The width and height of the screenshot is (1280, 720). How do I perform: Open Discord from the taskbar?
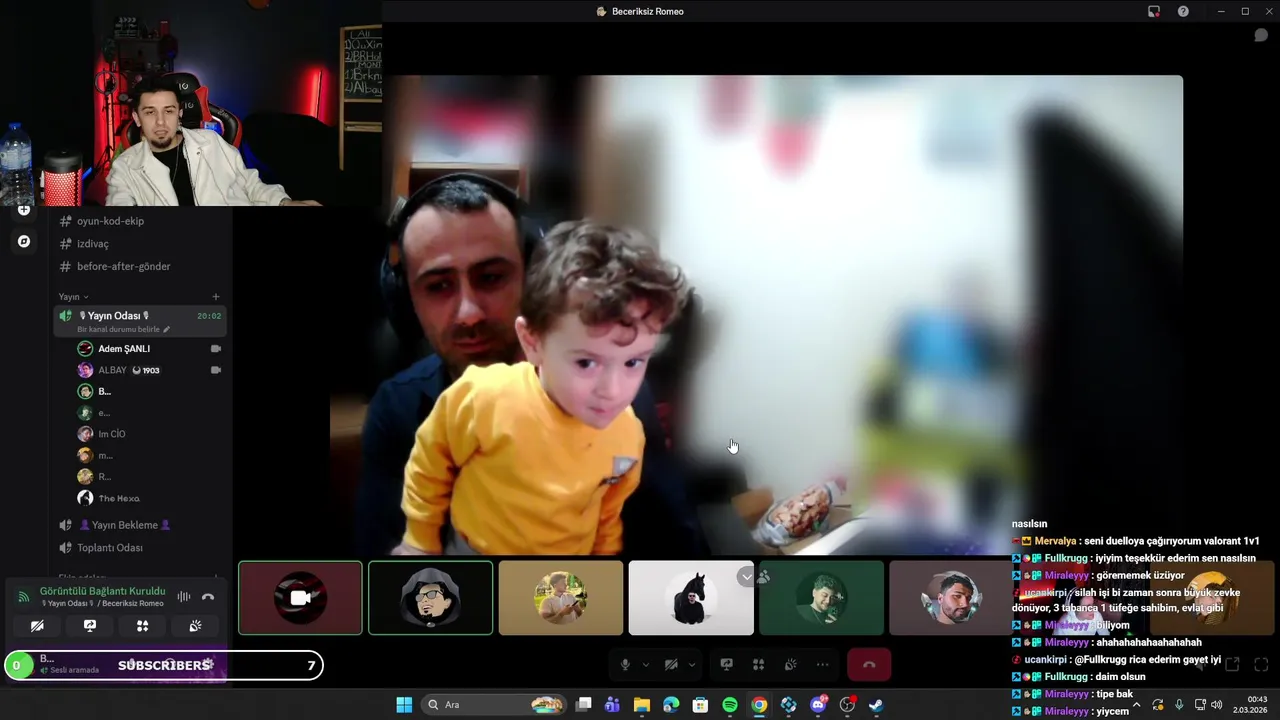(819, 705)
